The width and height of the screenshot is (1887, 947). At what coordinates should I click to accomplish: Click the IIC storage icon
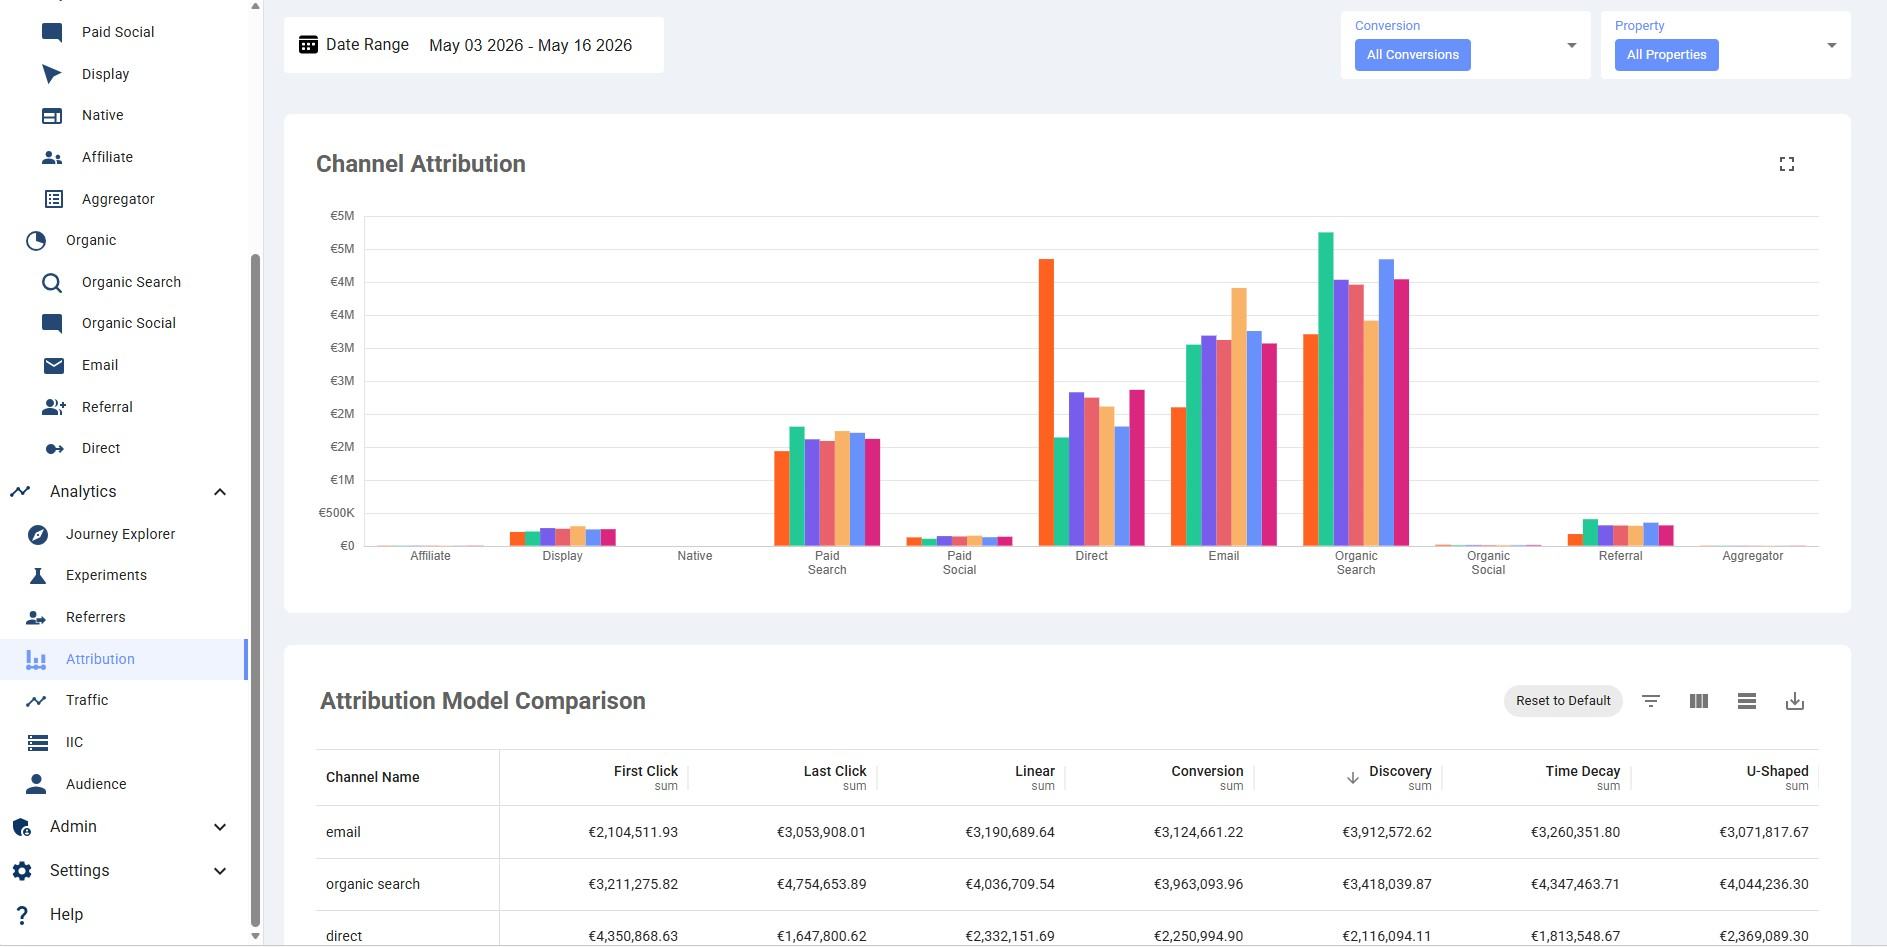coord(38,743)
